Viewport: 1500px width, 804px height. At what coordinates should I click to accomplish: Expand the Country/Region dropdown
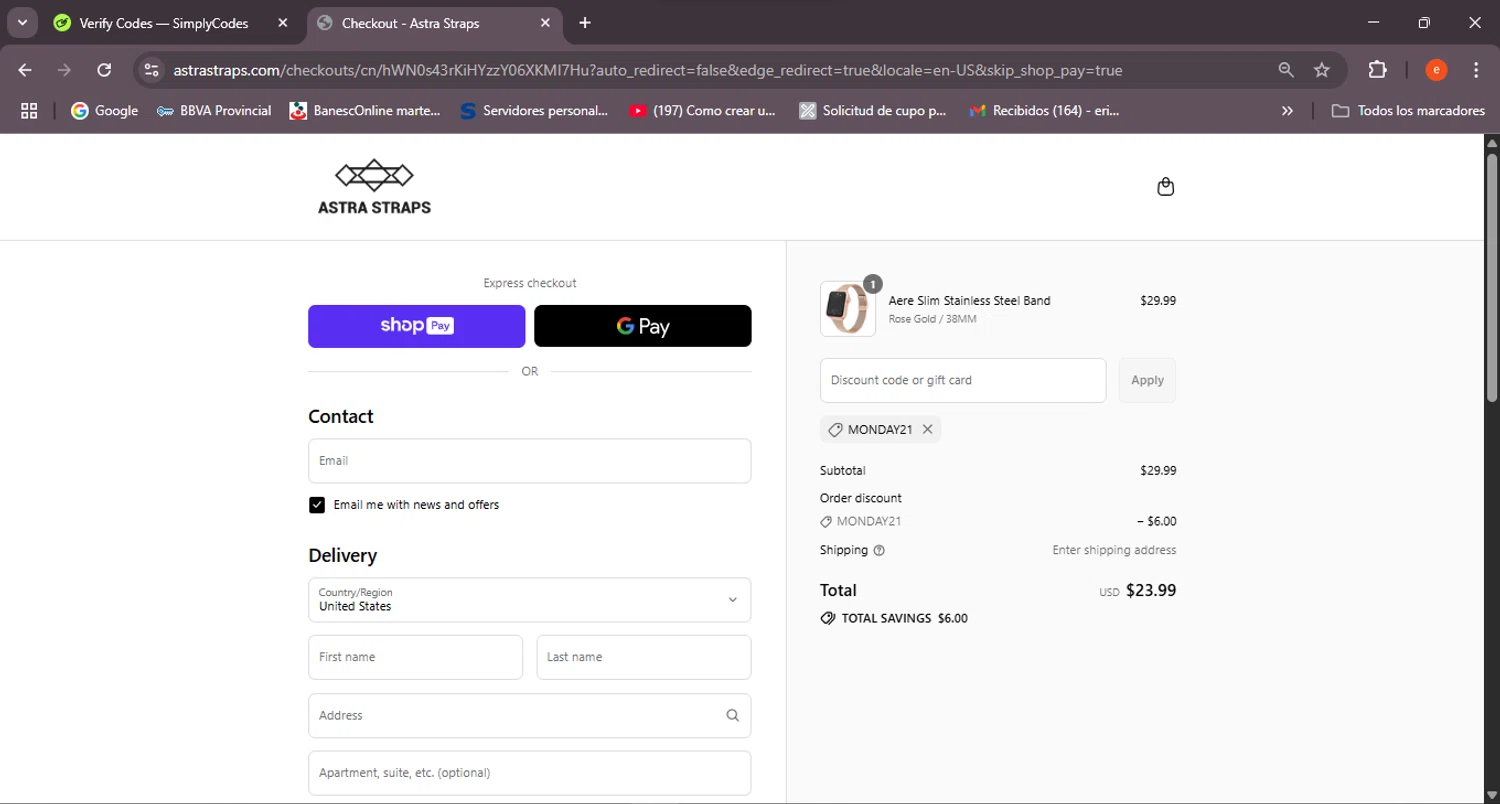(x=529, y=600)
